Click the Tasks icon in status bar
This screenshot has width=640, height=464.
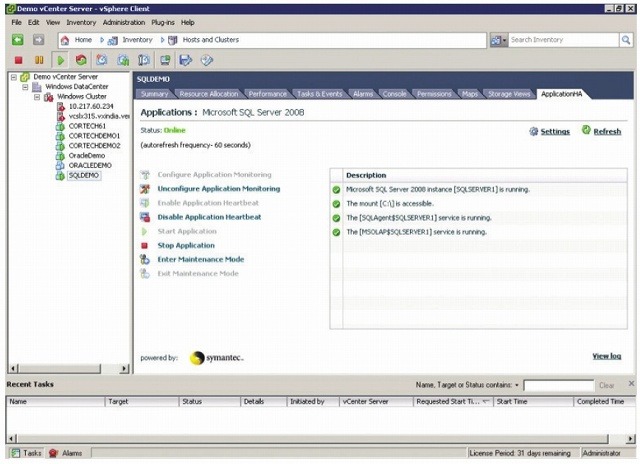(x=16, y=453)
